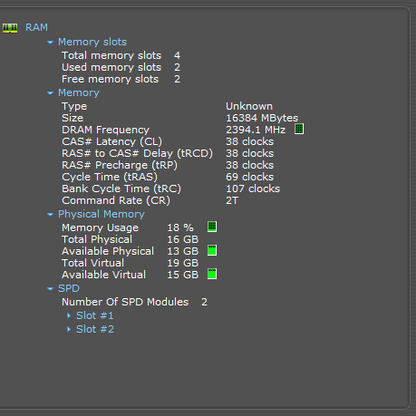The width and height of the screenshot is (416, 416).
Task: Click the RAM memory stick icon
Action: (x=10, y=28)
